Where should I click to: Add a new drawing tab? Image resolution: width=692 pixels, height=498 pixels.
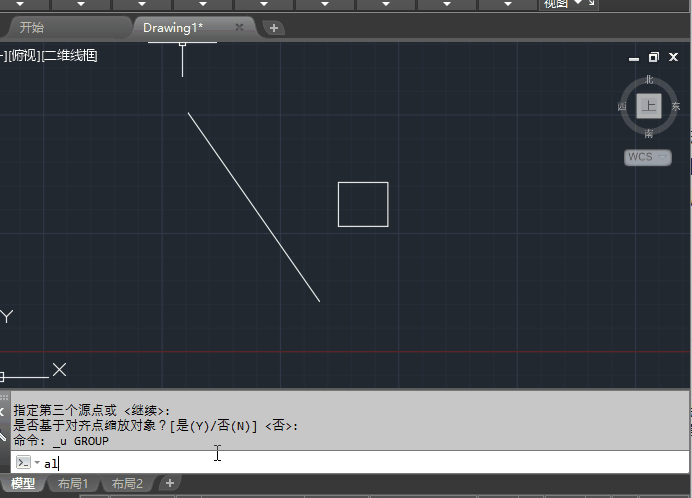tap(274, 28)
